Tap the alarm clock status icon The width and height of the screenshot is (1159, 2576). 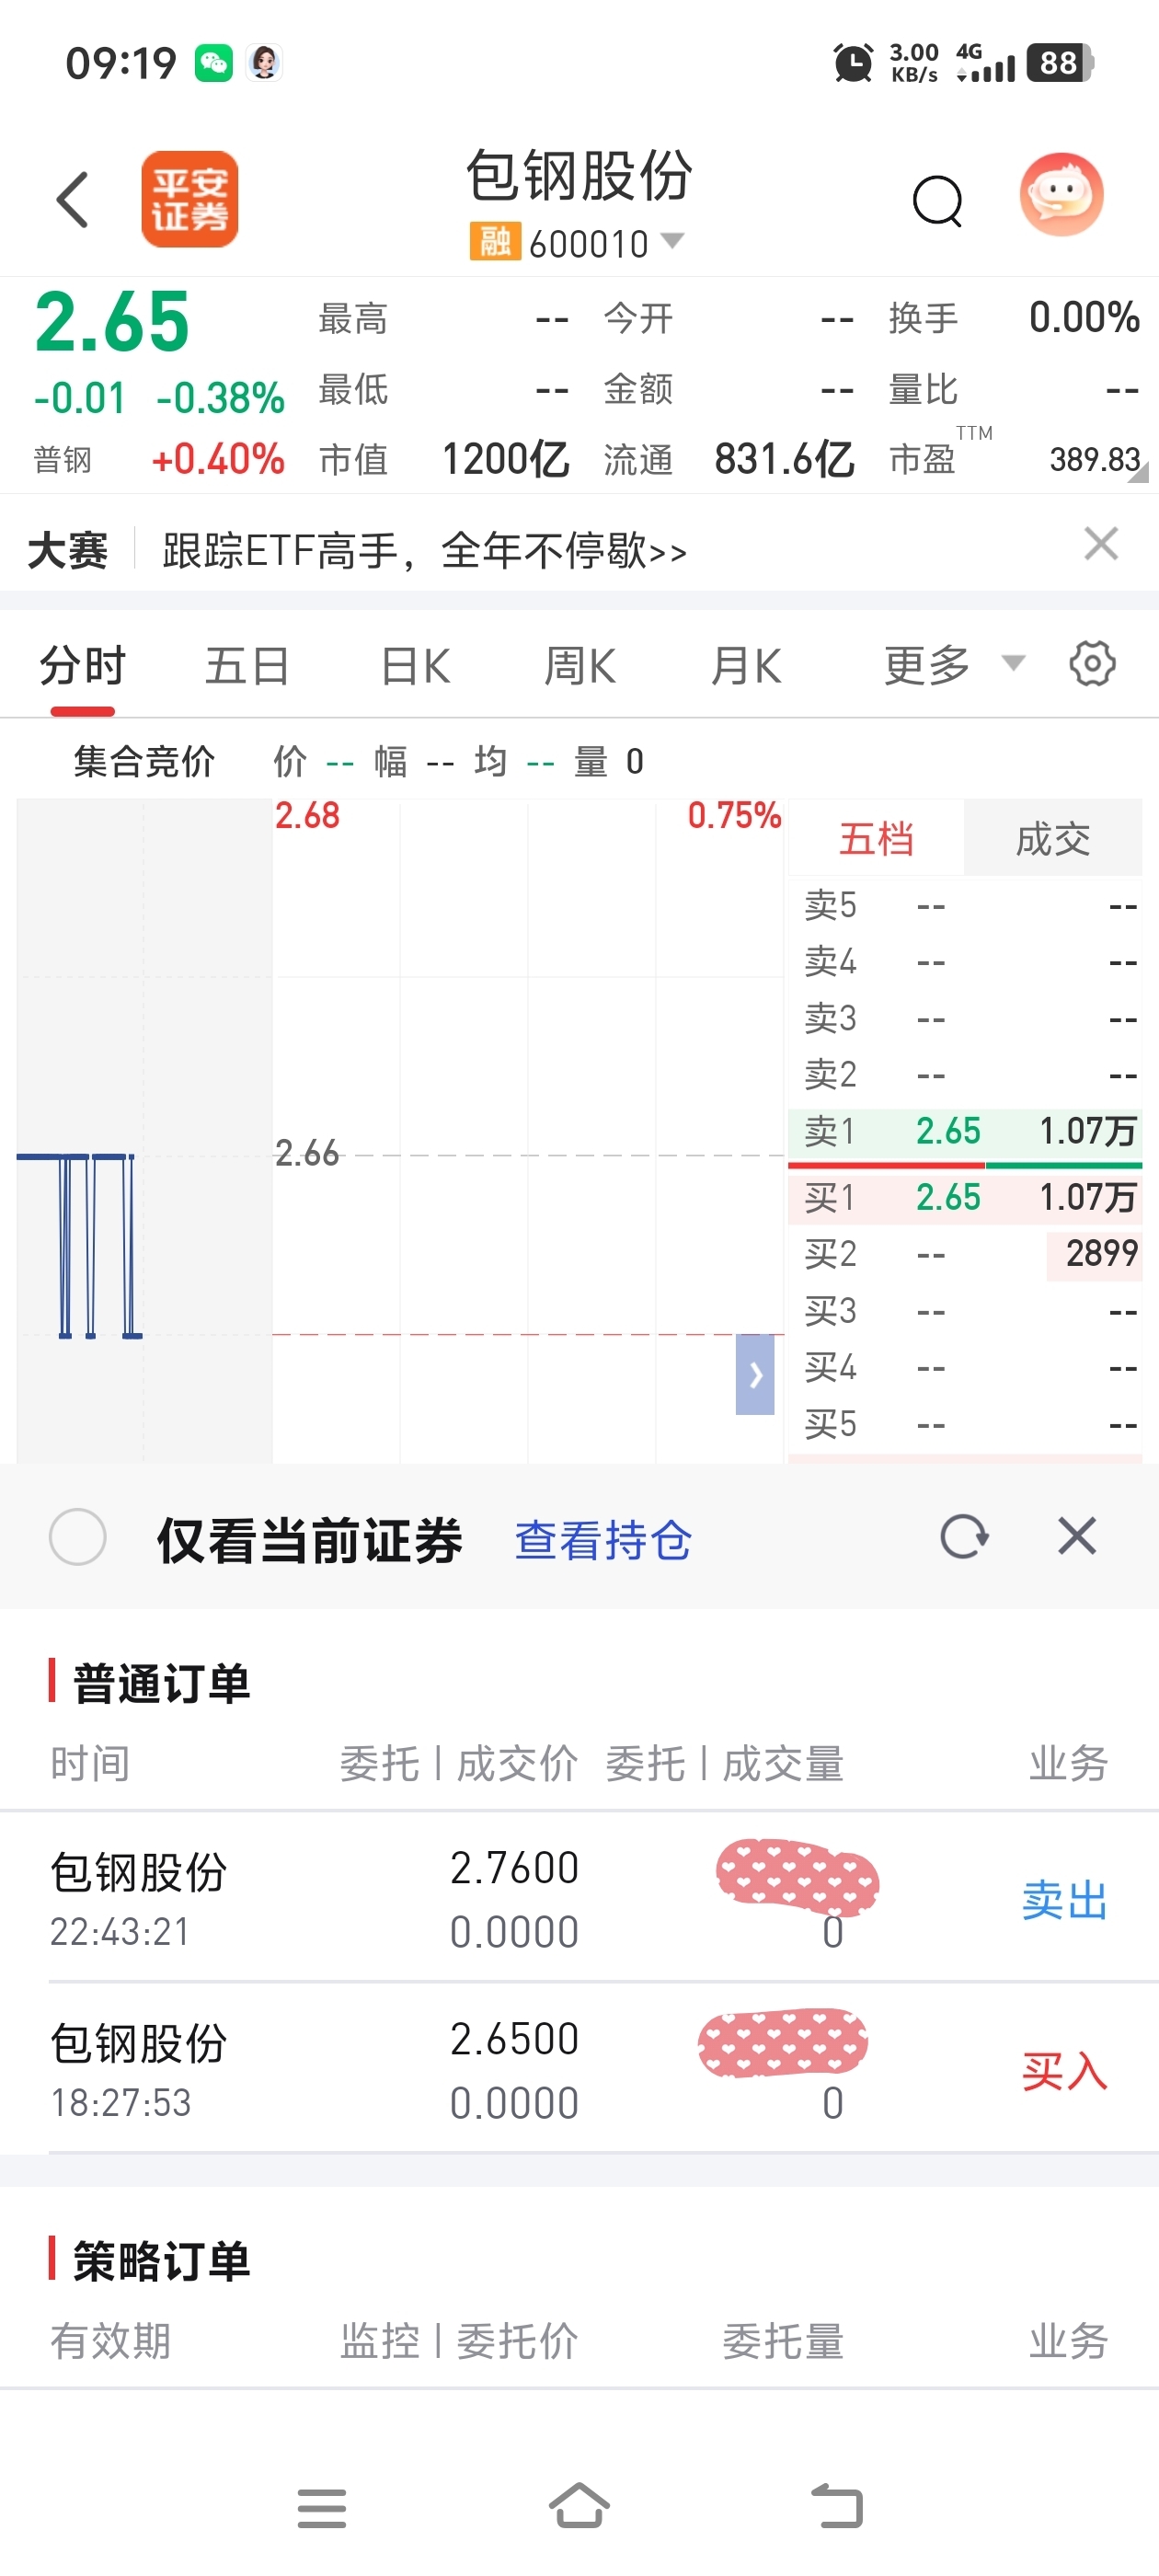853,63
